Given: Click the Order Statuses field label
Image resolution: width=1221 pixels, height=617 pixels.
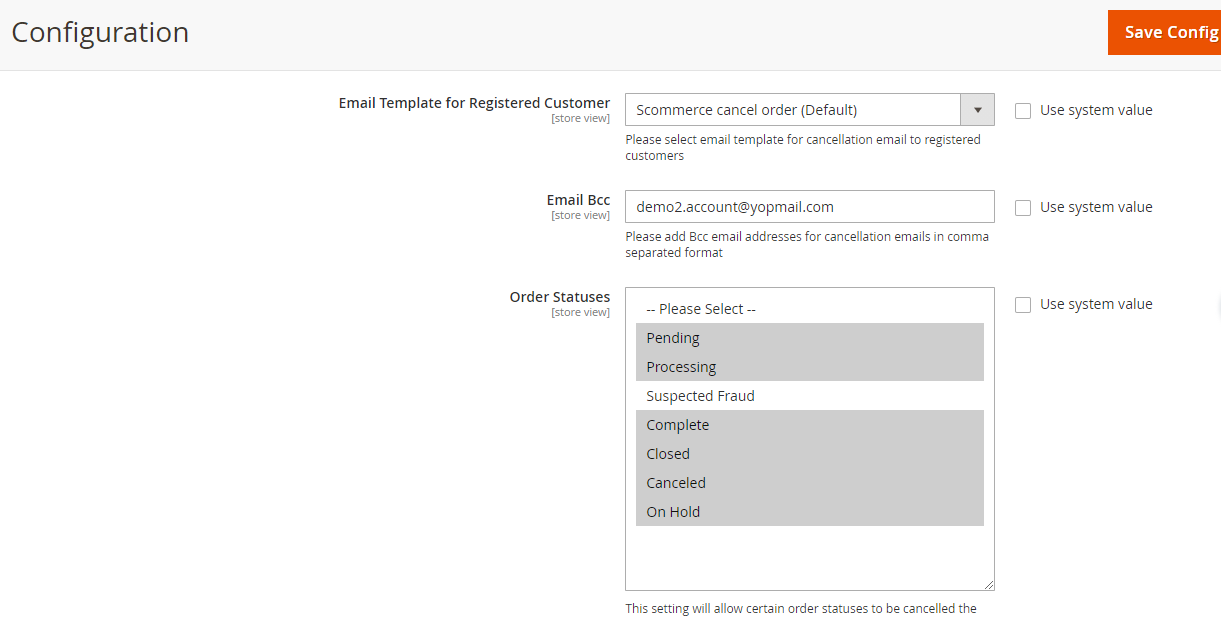Looking at the screenshot, I should pyautogui.click(x=559, y=297).
